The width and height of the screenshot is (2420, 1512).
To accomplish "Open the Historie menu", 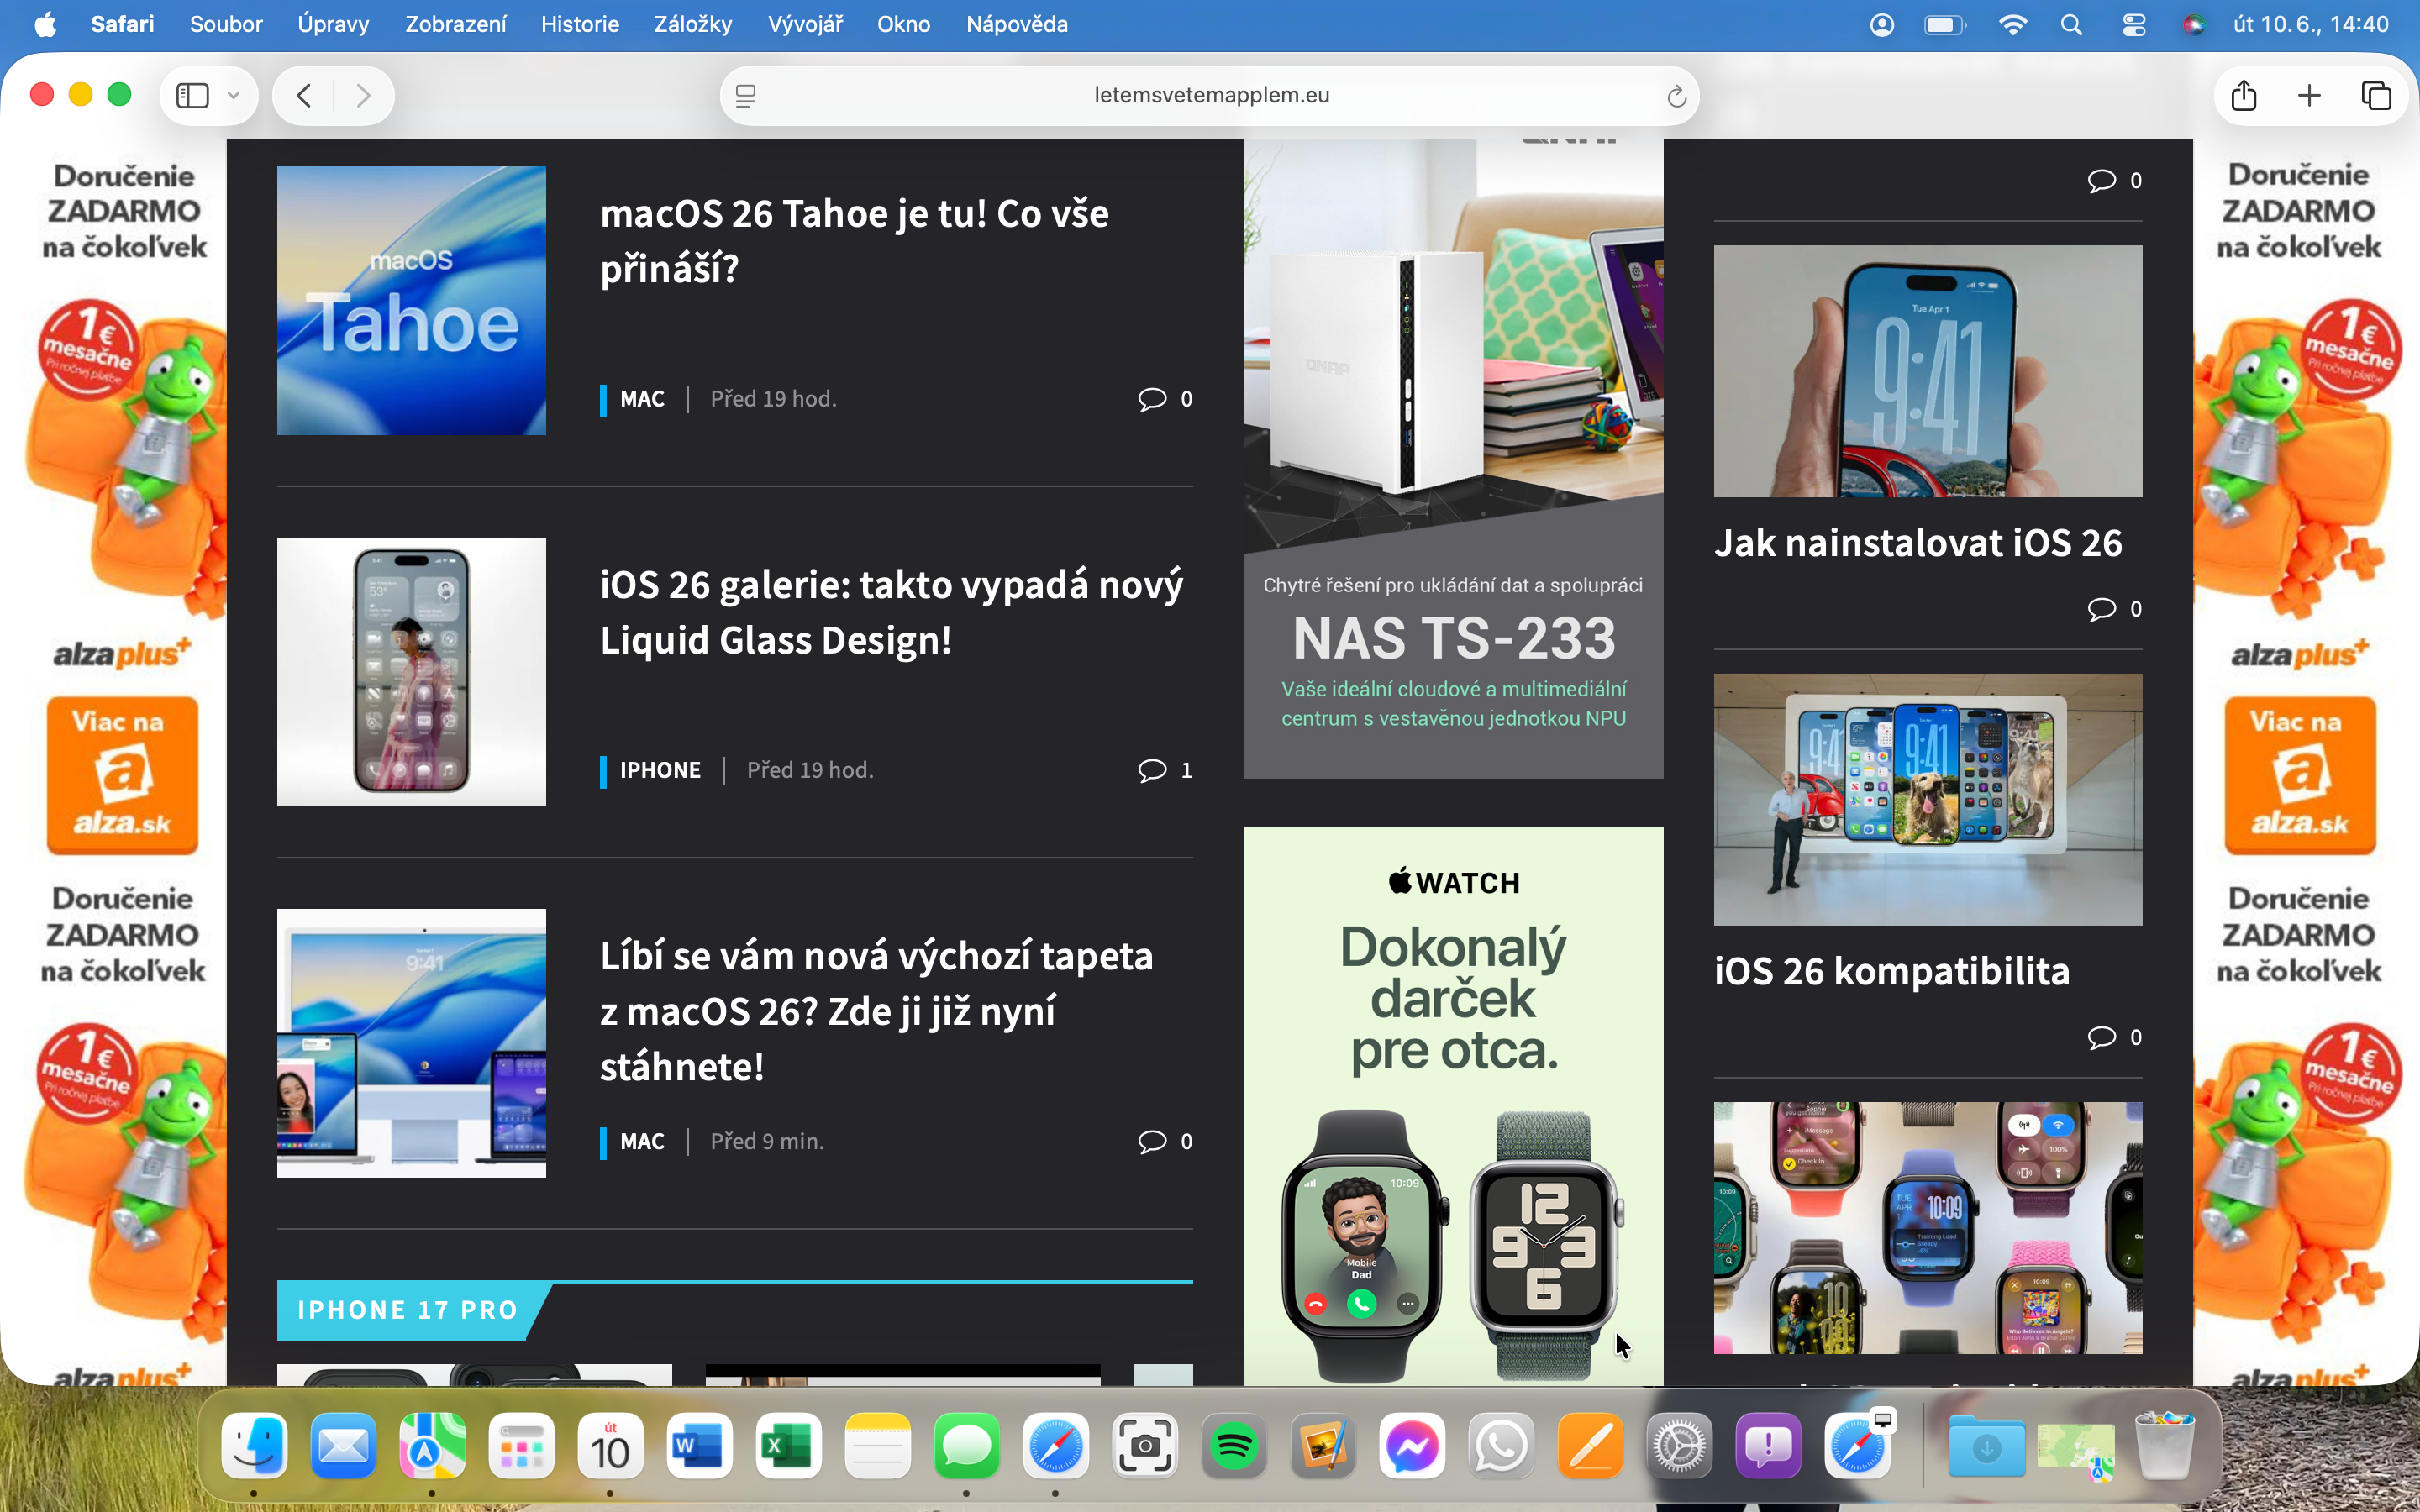I will (x=580, y=24).
